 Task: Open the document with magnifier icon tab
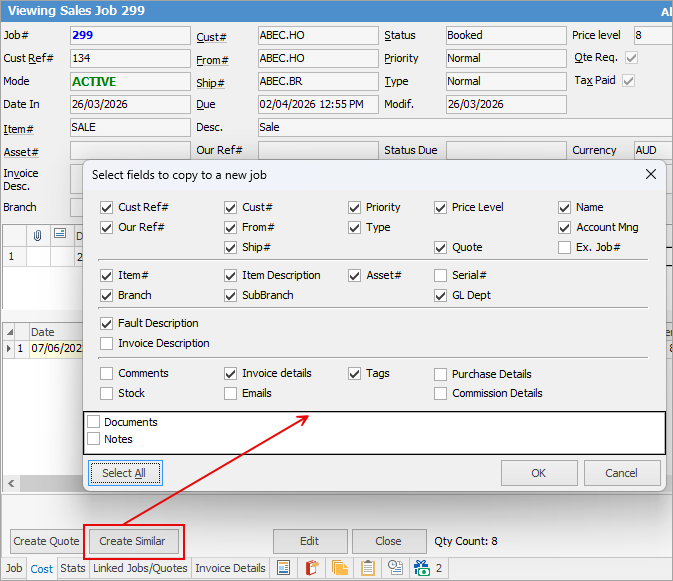point(395,568)
